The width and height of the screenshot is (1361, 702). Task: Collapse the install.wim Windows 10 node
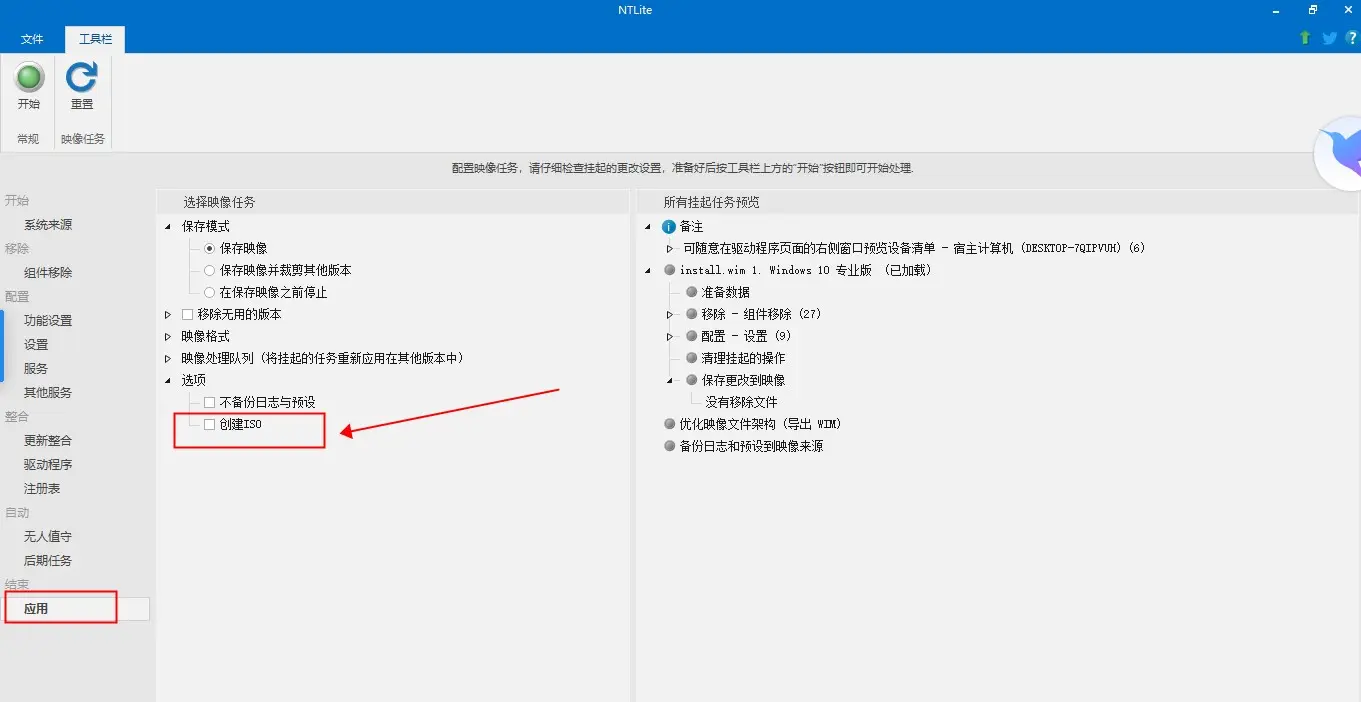point(649,271)
